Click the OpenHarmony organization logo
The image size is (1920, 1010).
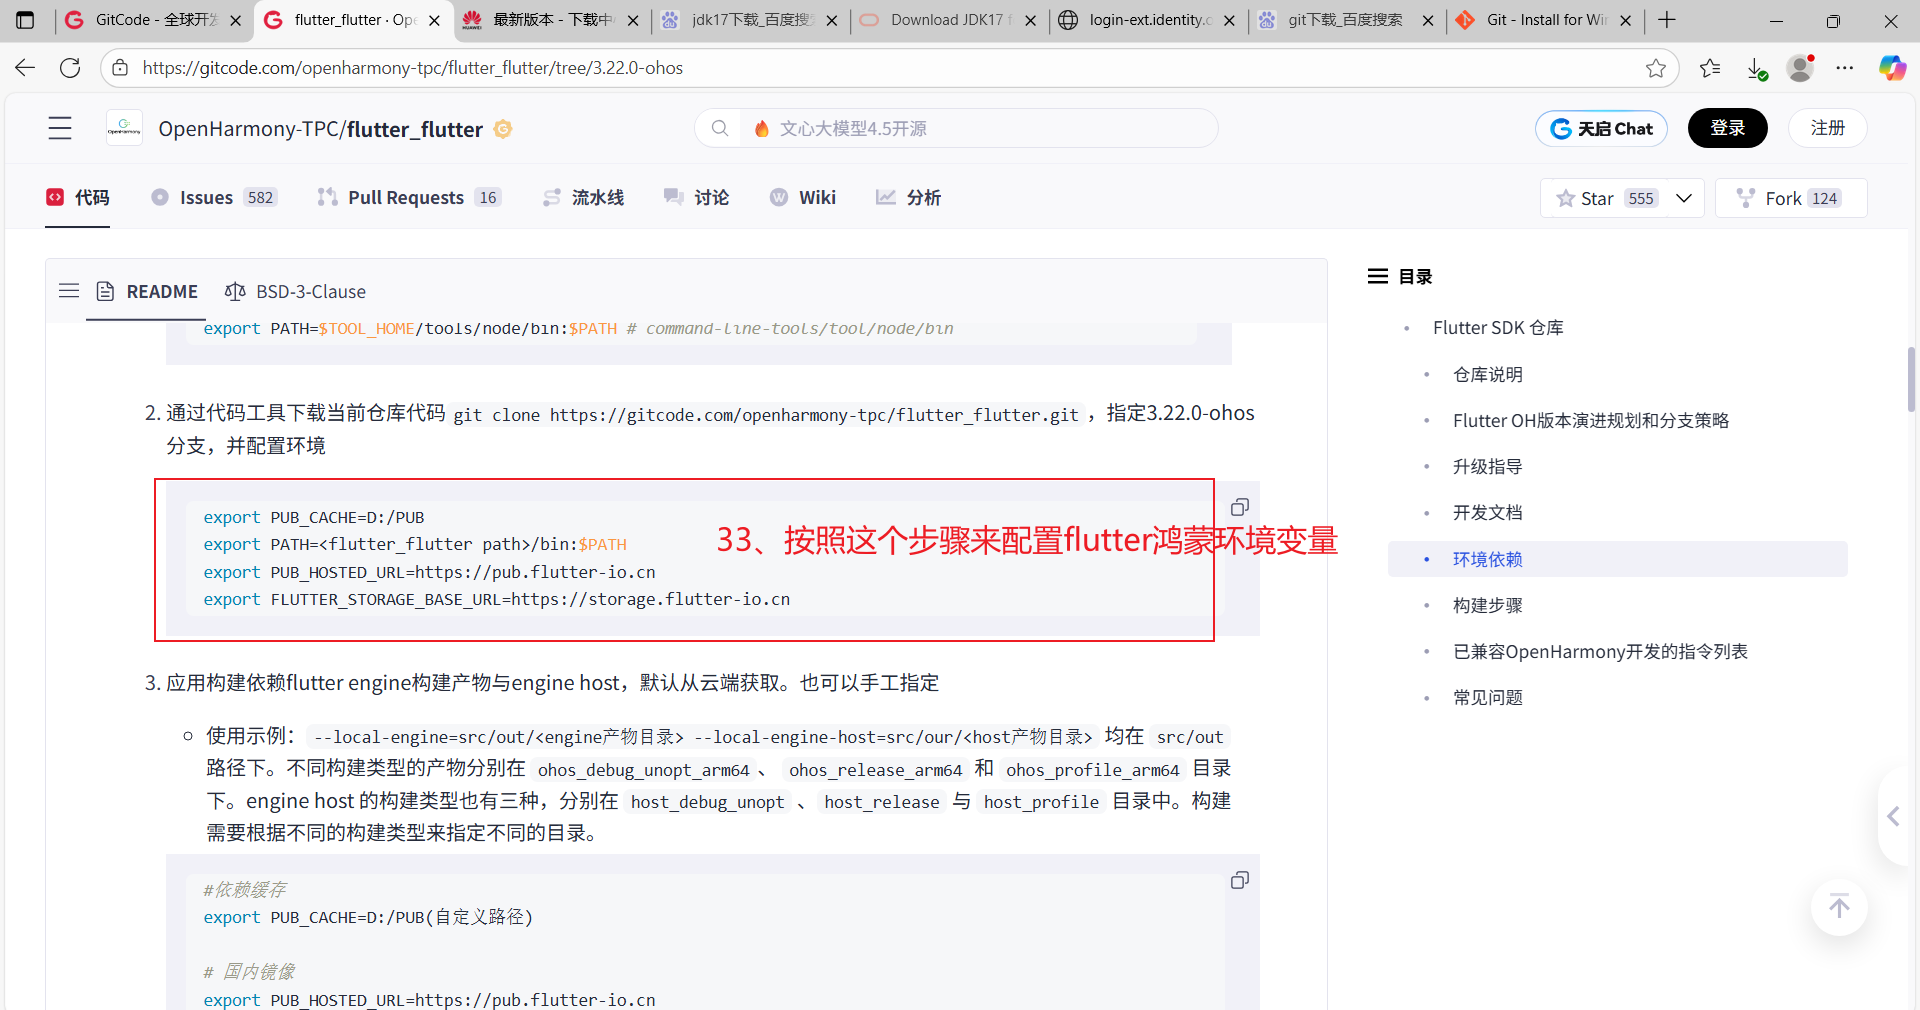pos(124,128)
